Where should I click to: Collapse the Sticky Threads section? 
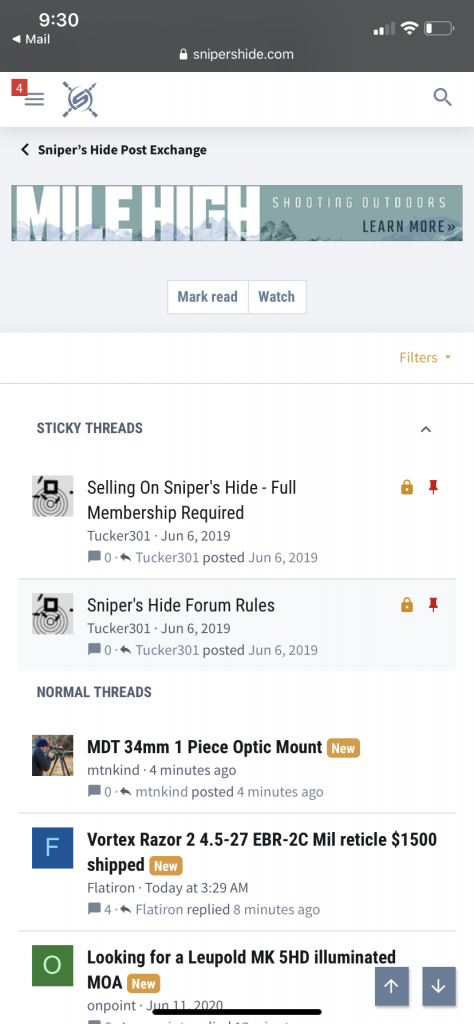(426, 429)
